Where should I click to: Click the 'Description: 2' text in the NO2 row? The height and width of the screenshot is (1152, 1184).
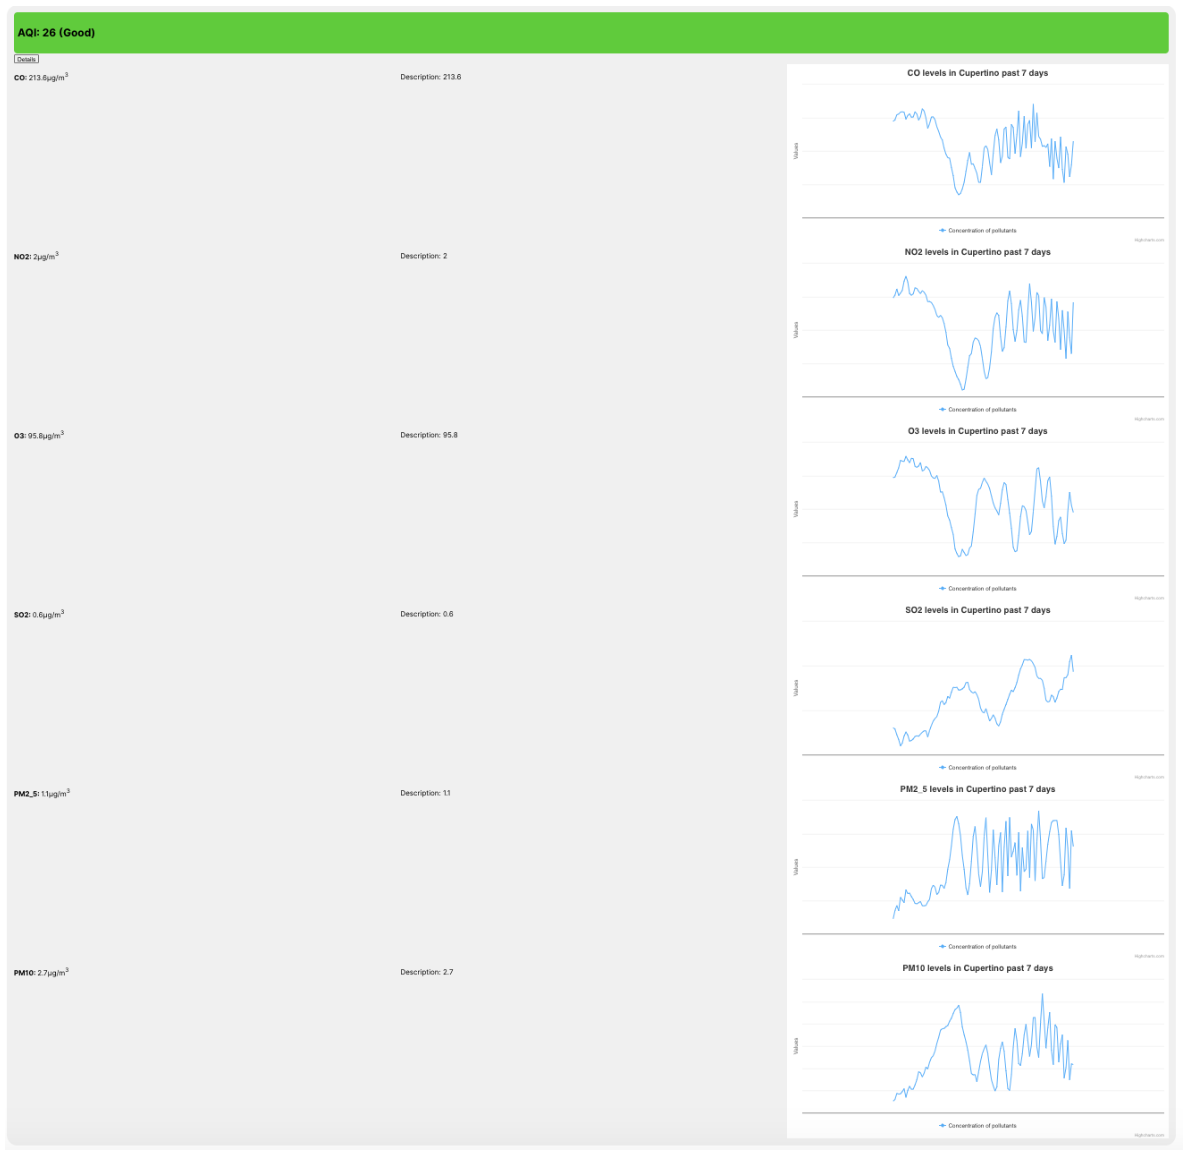[x=424, y=256]
